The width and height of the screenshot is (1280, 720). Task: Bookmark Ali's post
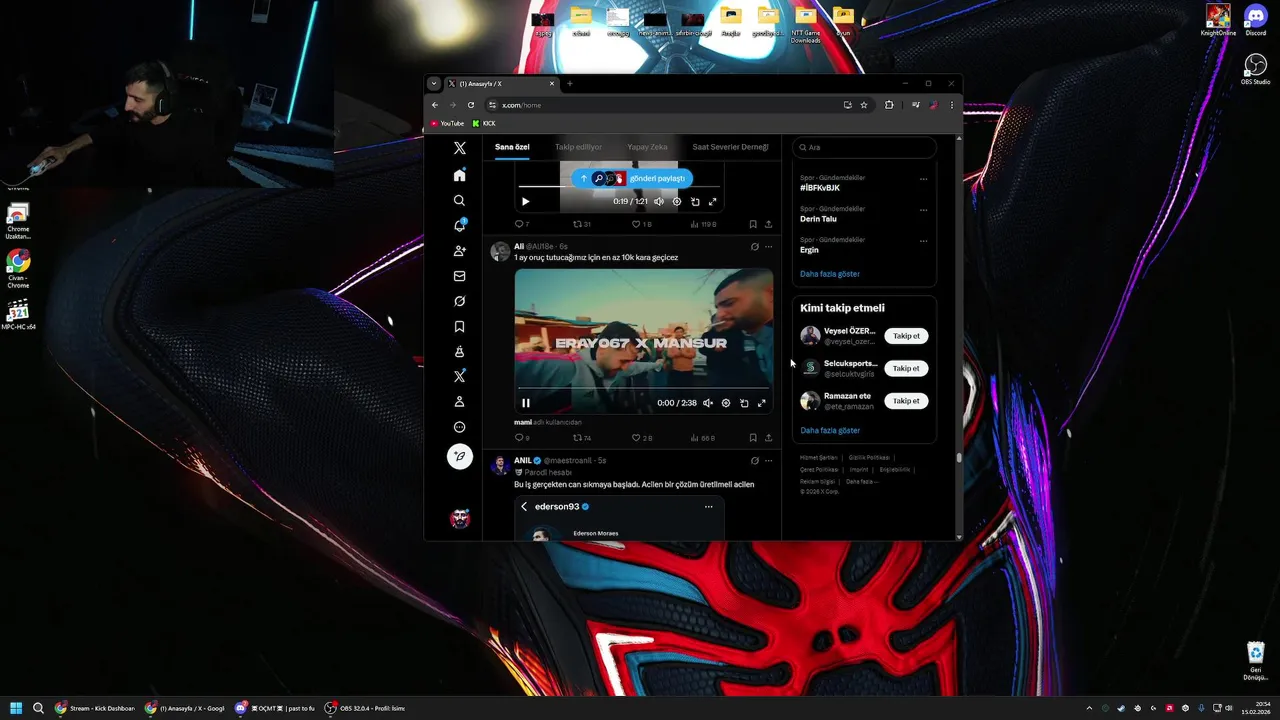(753, 438)
